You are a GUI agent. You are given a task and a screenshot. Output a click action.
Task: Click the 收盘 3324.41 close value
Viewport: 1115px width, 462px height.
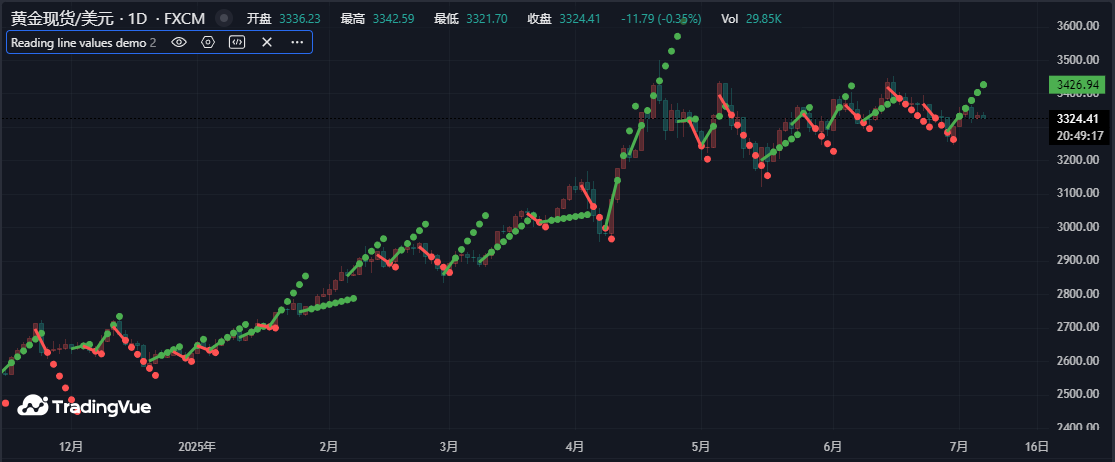(579, 19)
